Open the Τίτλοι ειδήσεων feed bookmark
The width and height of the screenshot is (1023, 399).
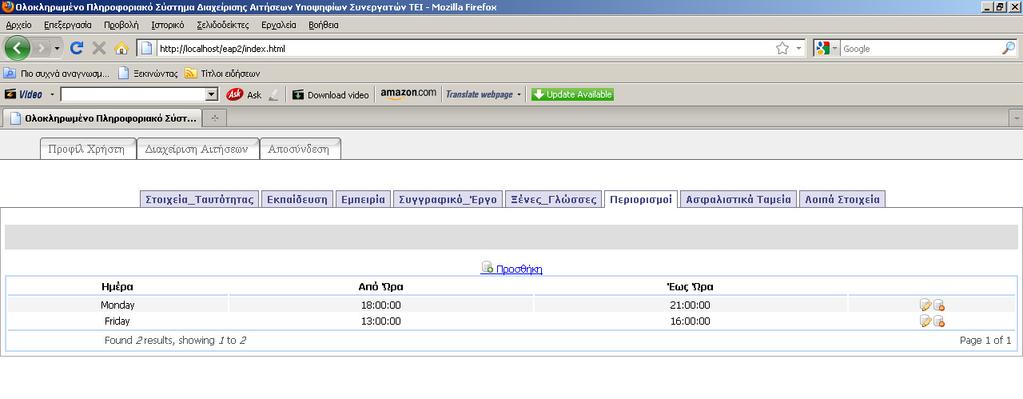(222, 74)
